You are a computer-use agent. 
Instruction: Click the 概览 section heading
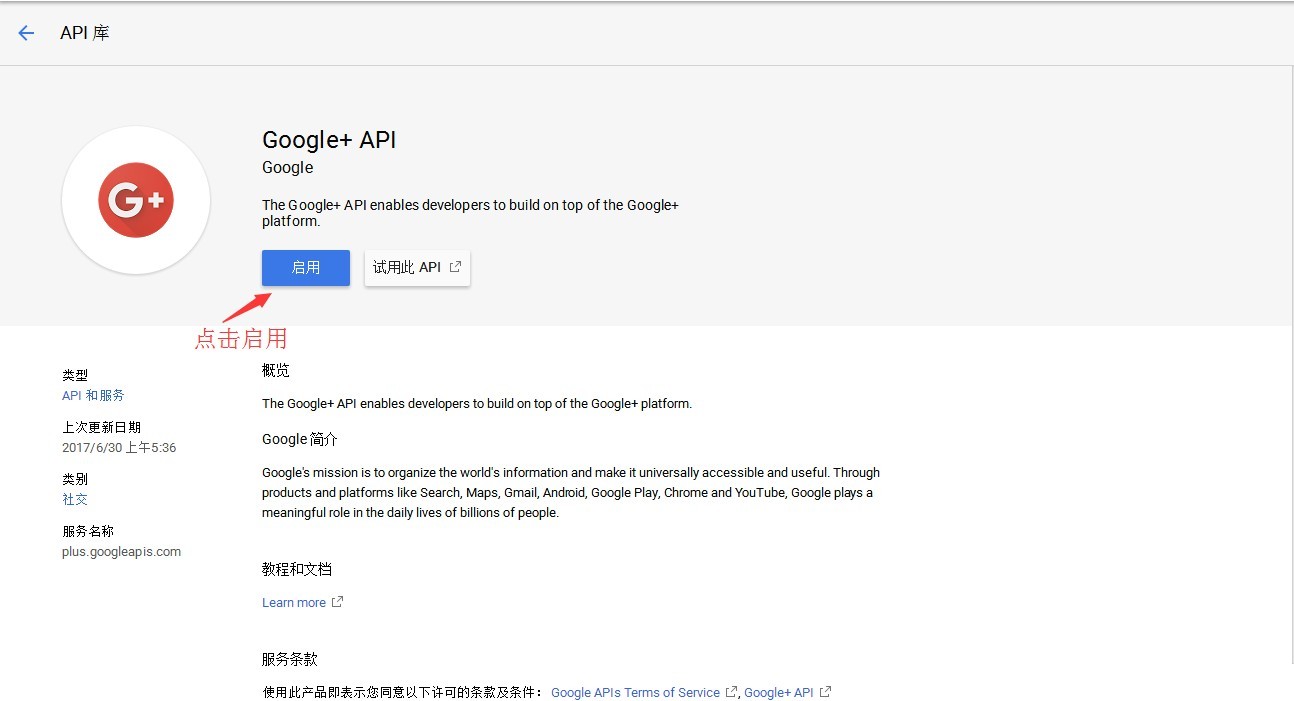[276, 371]
